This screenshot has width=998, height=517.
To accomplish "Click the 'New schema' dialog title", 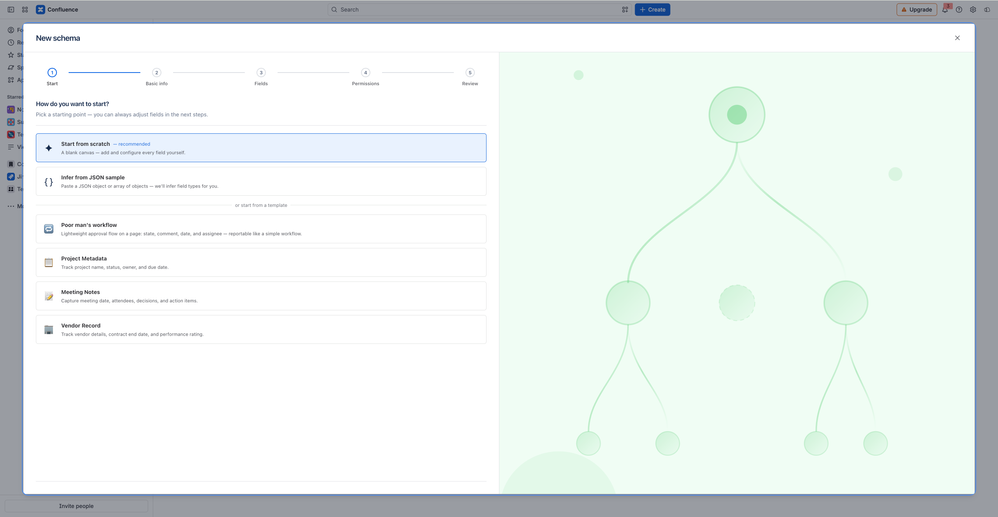I will pyautogui.click(x=58, y=38).
